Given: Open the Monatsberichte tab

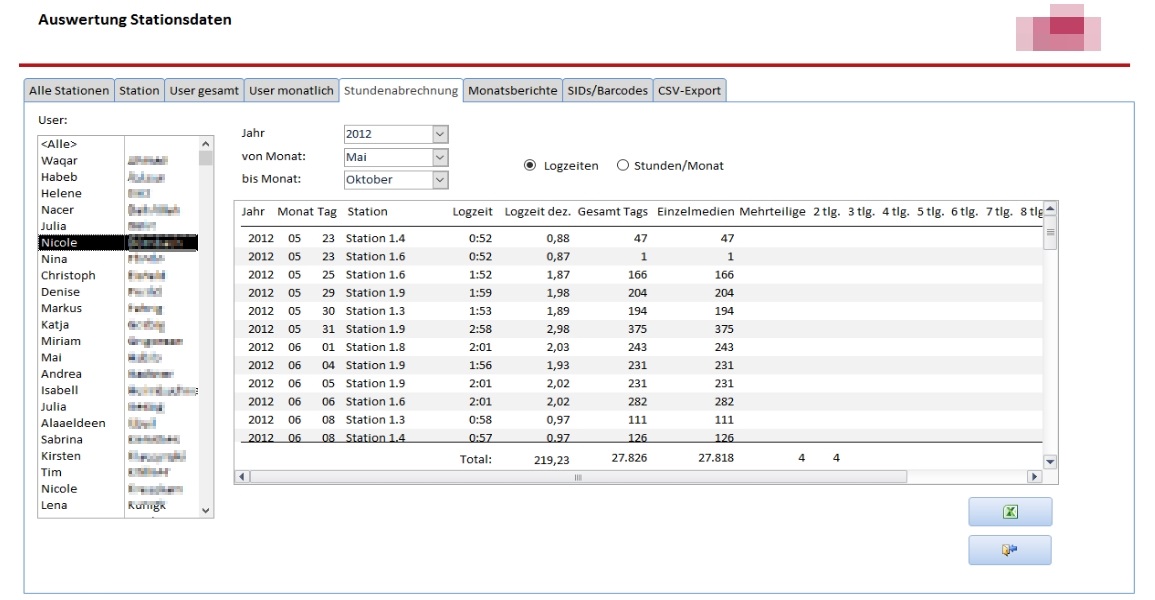Looking at the screenshot, I should coord(513,91).
